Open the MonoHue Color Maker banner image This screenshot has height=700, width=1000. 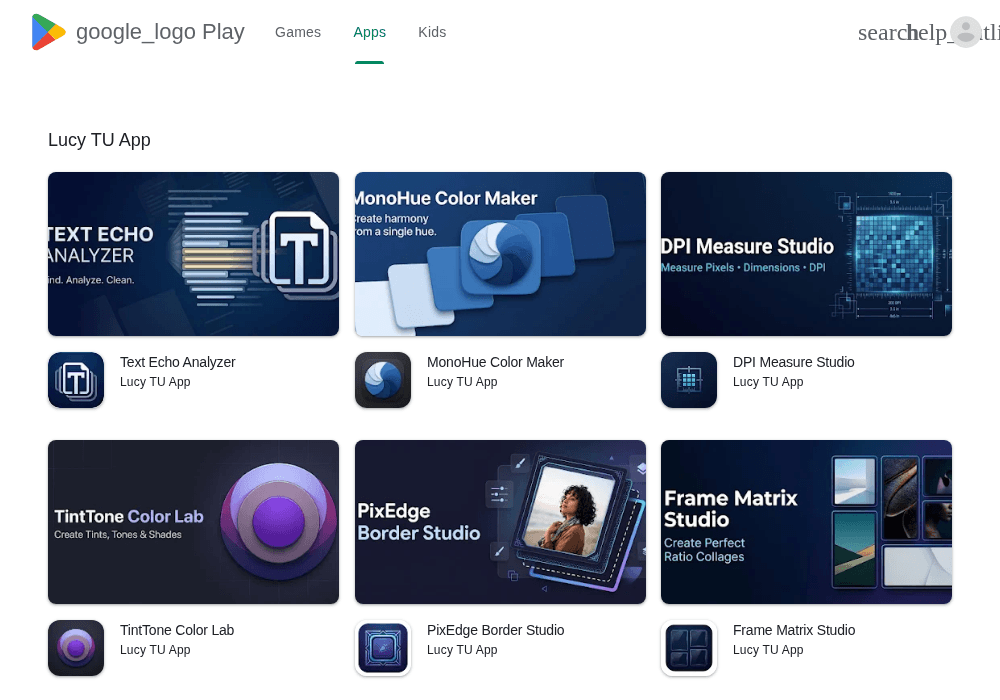pos(500,254)
